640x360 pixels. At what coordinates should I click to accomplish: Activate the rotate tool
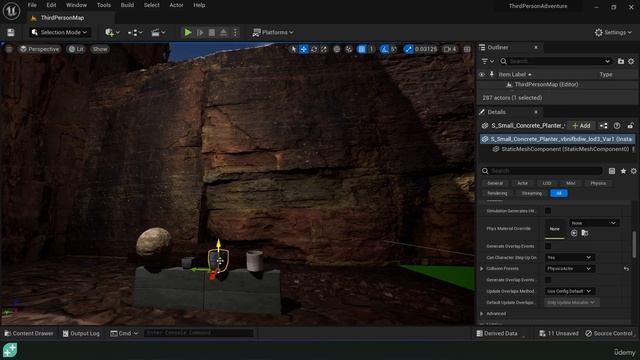click(314, 49)
